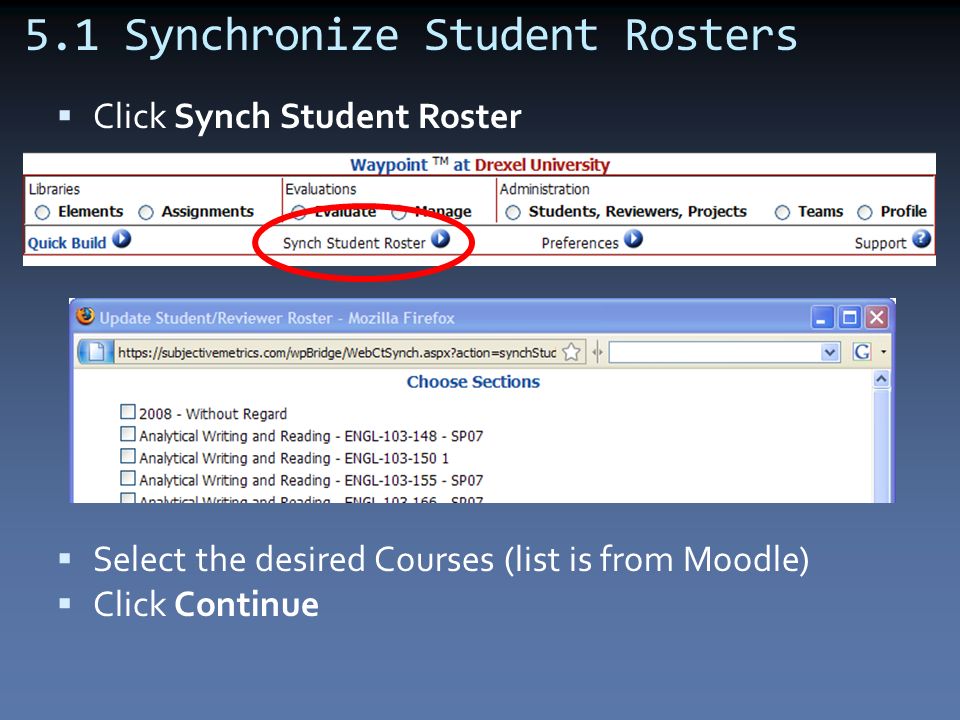Select the Assignments radio button

(146, 212)
